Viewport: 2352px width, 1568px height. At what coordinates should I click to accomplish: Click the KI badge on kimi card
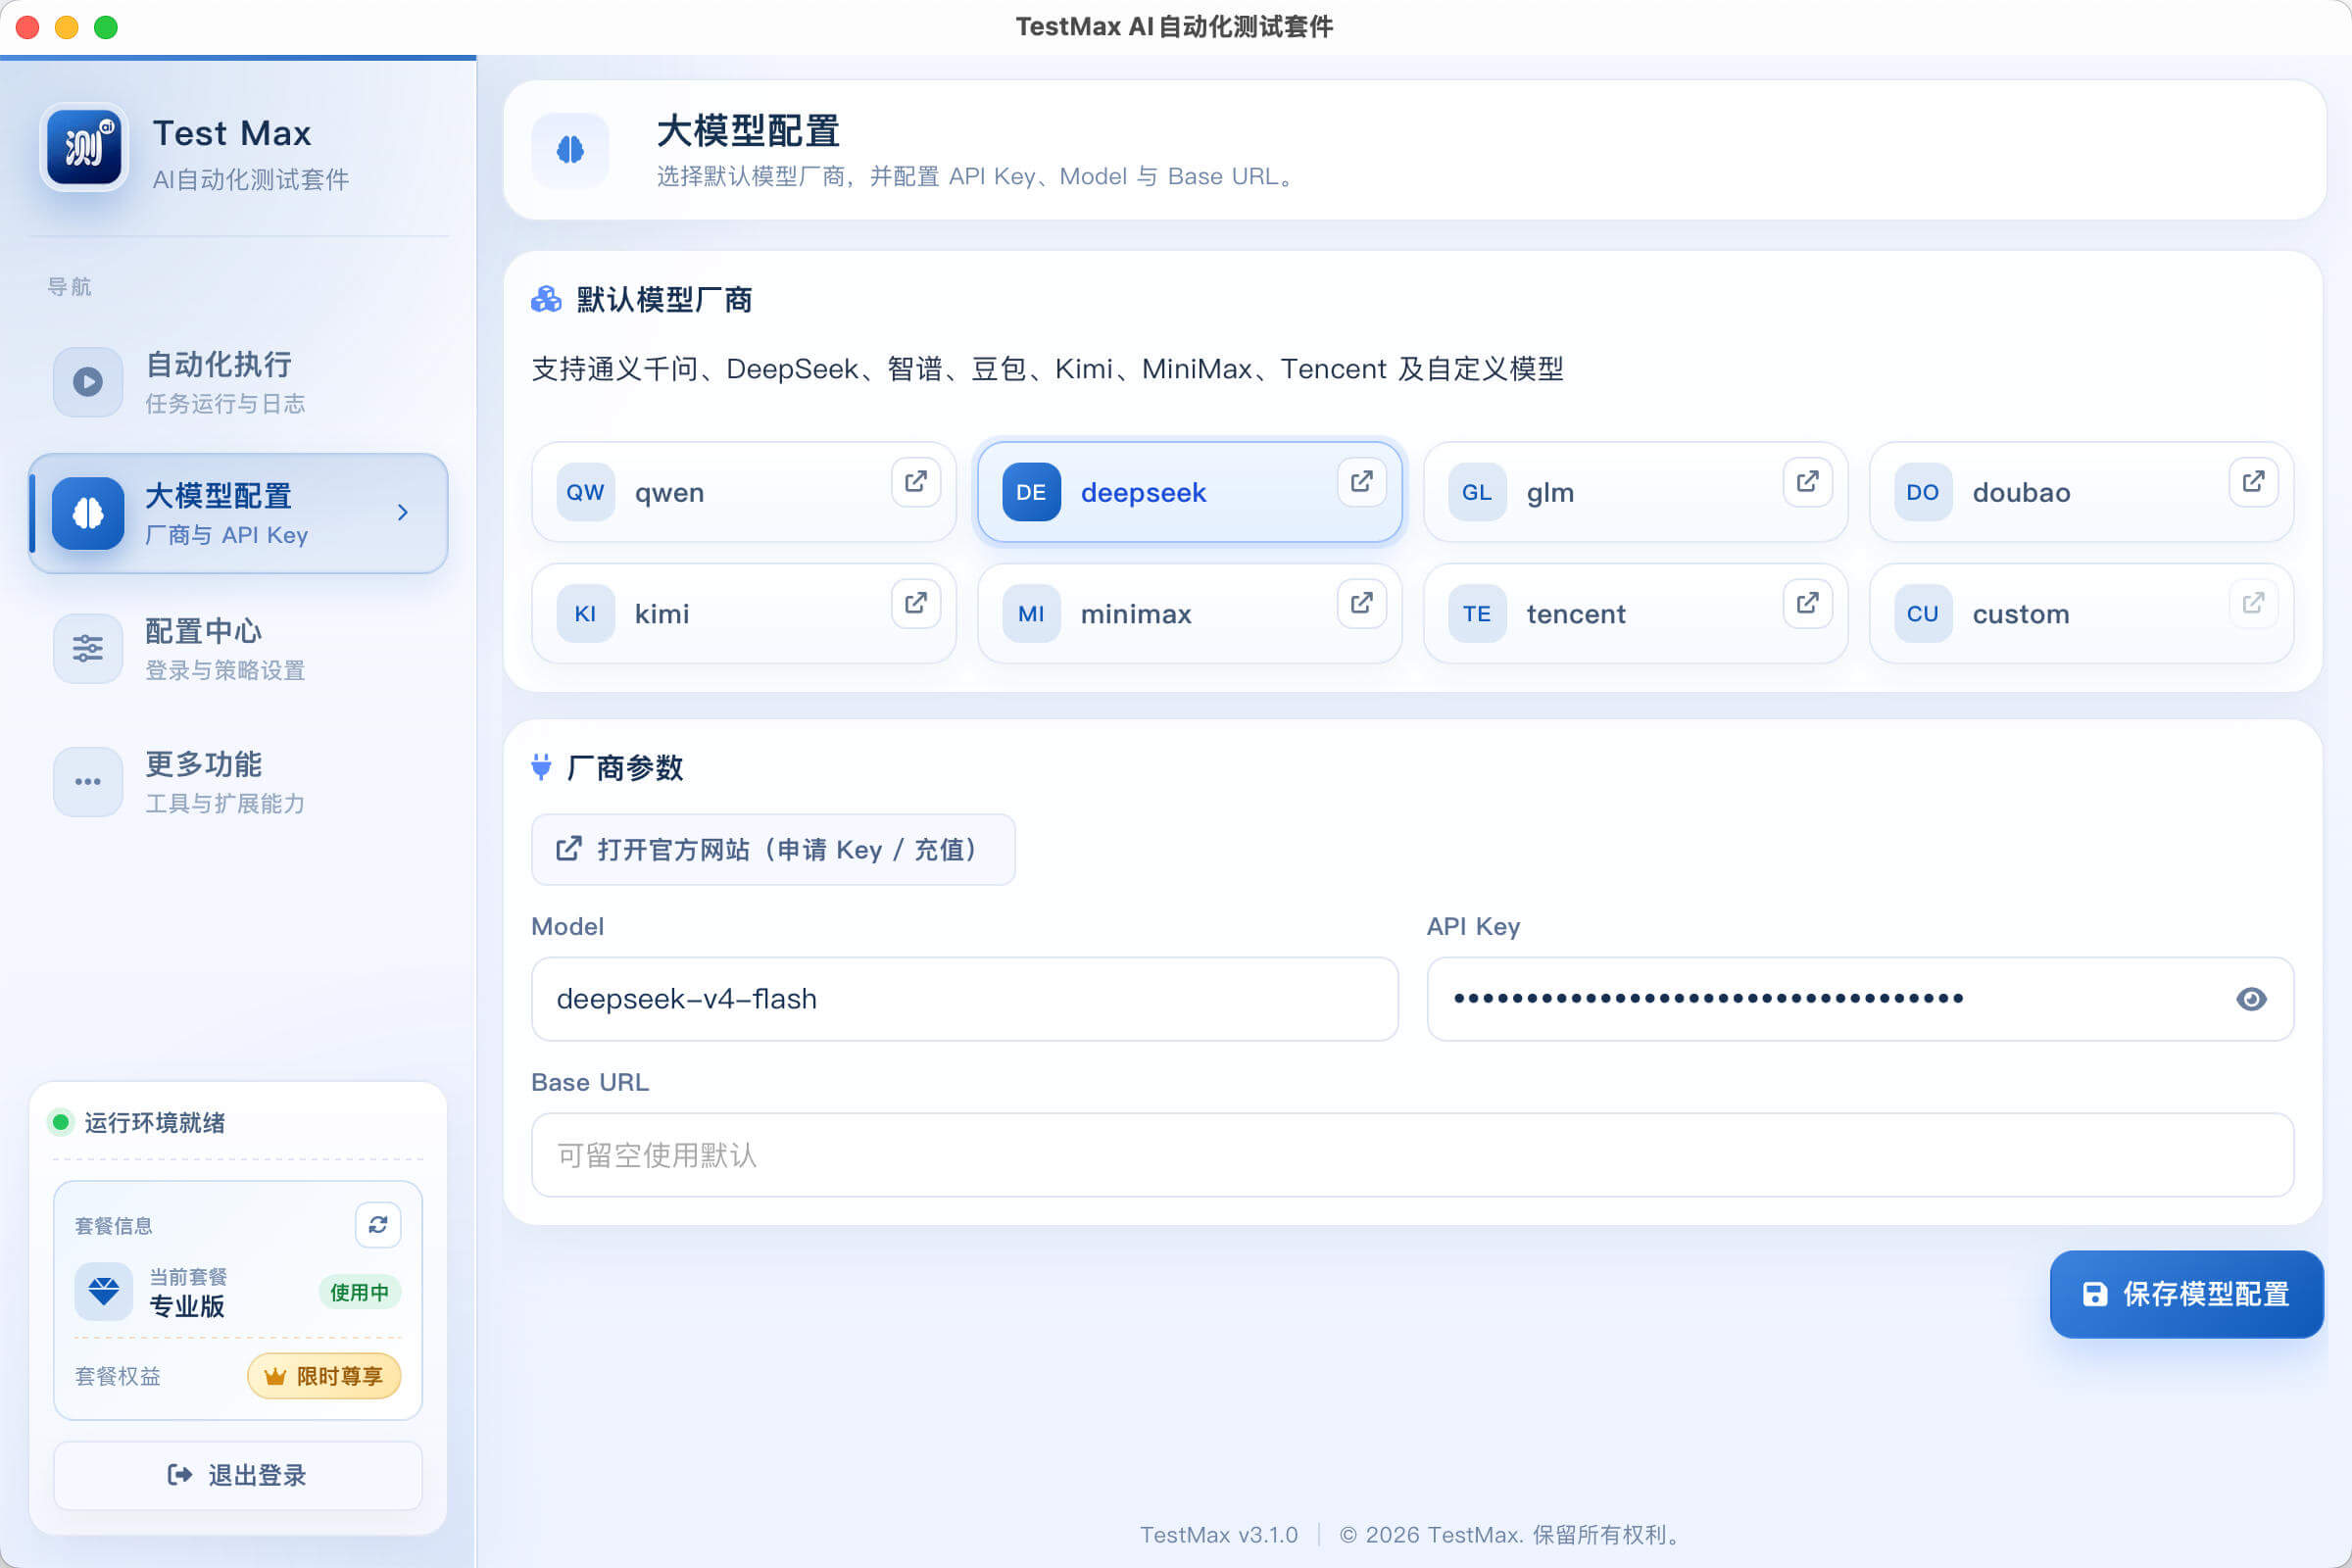(x=585, y=614)
